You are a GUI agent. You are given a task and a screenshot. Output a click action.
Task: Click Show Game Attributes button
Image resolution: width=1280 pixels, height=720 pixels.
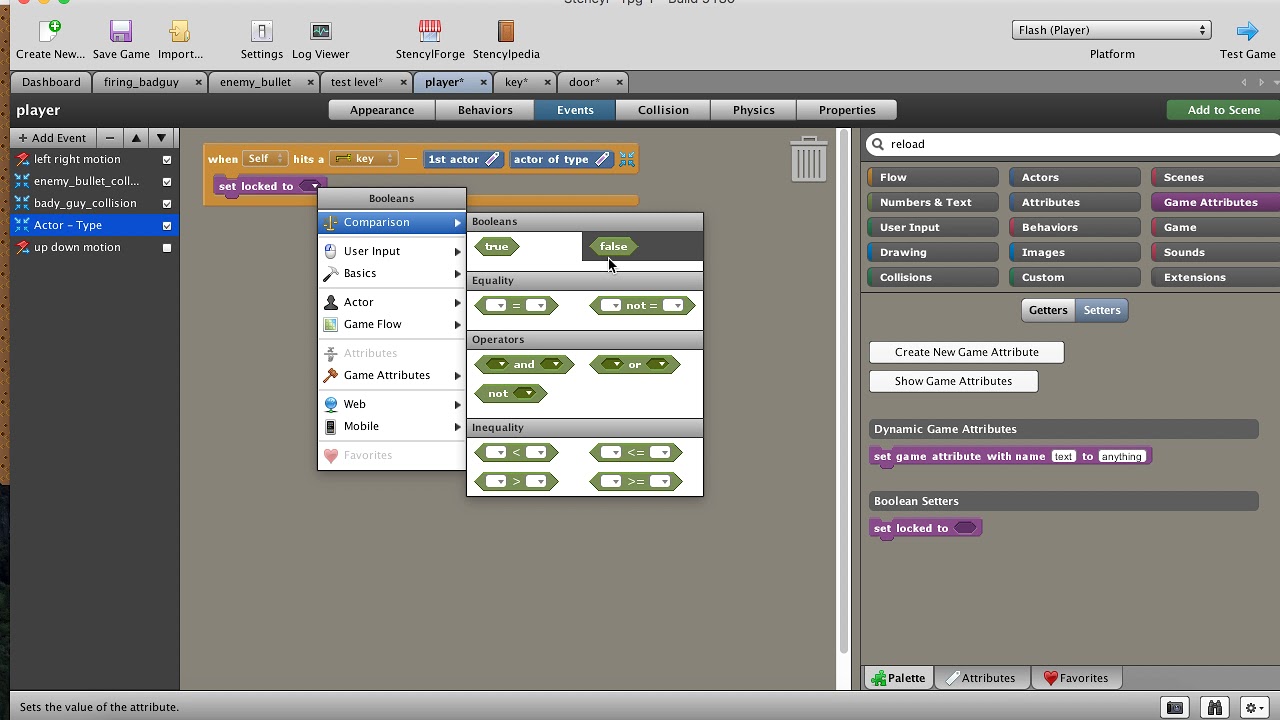coord(953,381)
